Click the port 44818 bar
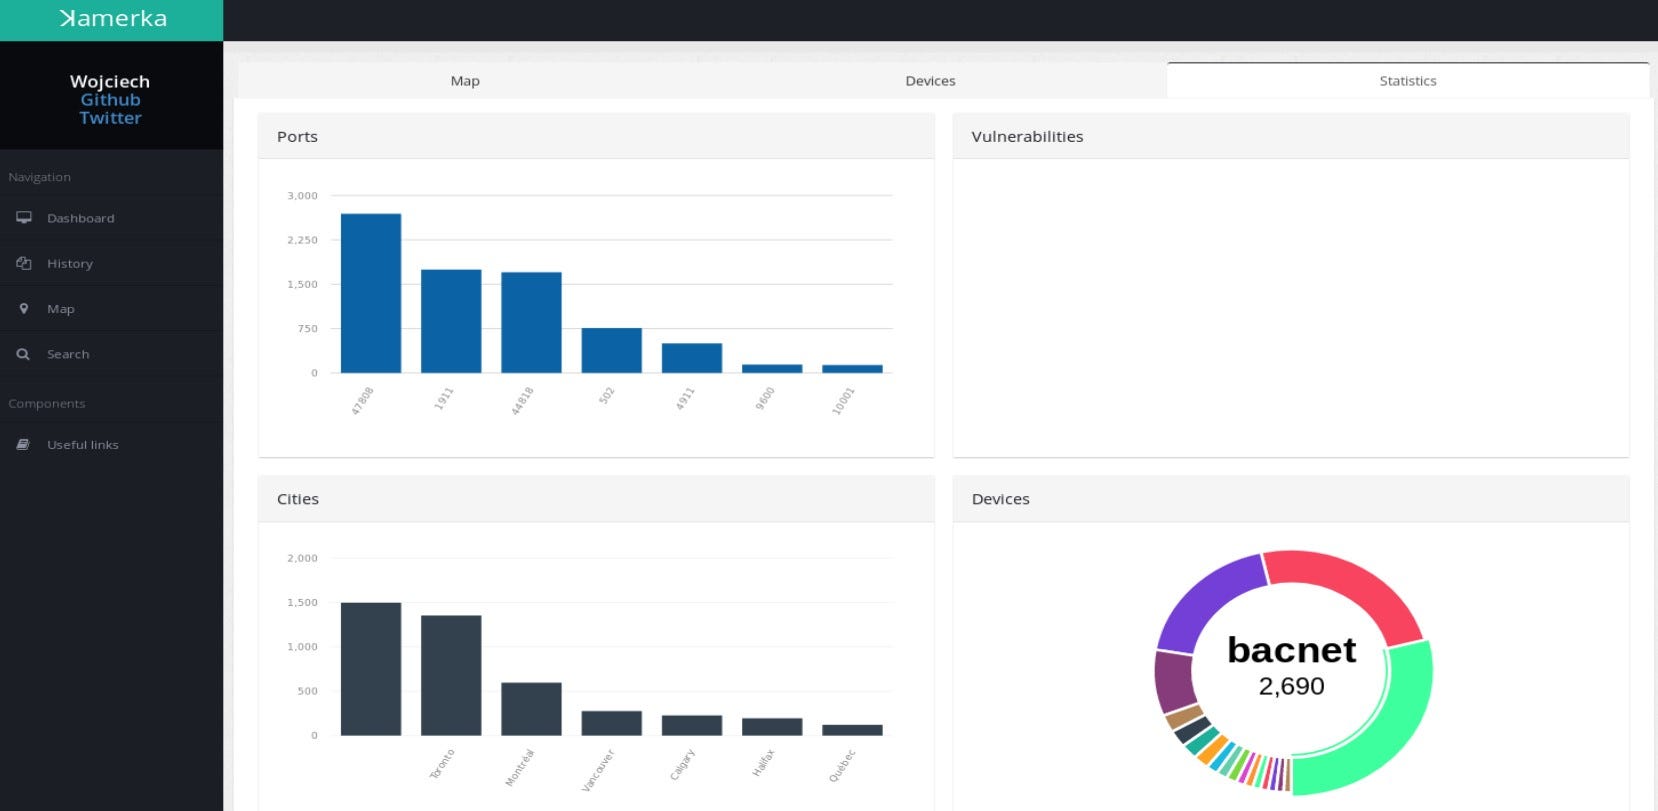1658x811 pixels. pos(531,322)
